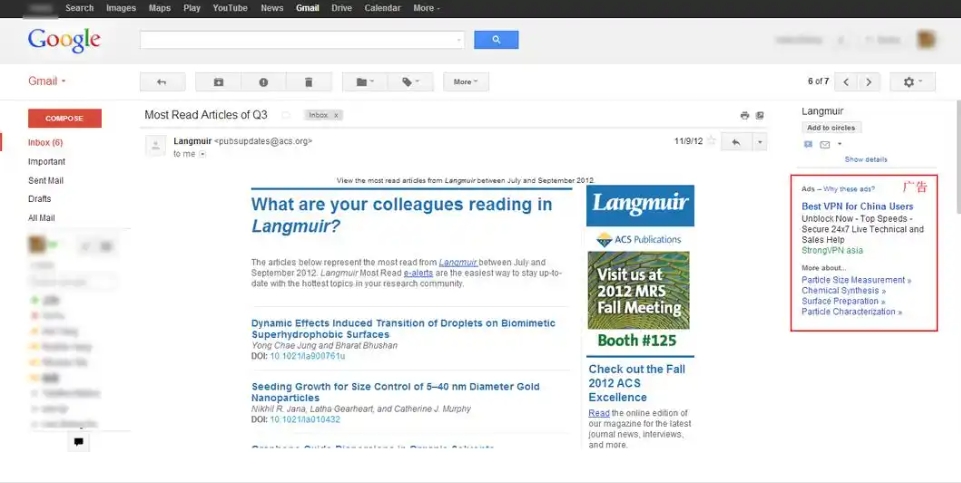
Task: Go to the newer message arrow
Action: (x=846, y=82)
